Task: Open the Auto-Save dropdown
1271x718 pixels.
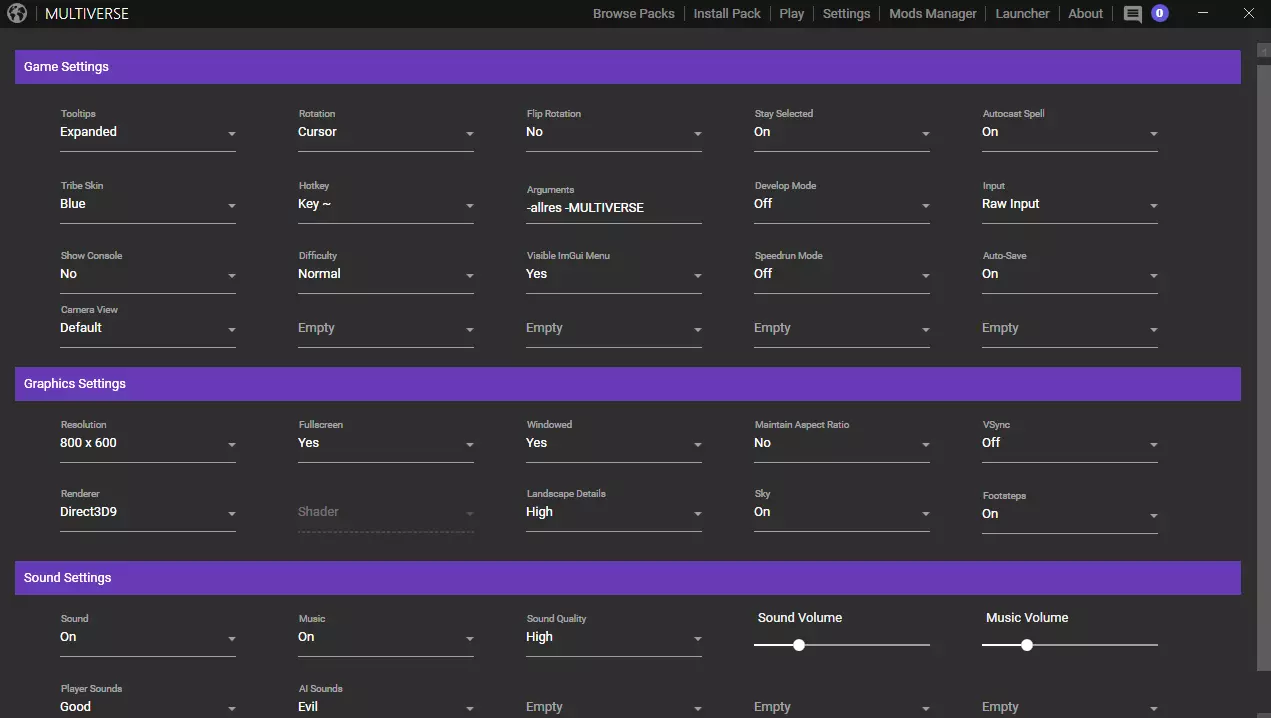Action: pyautogui.click(x=1070, y=274)
